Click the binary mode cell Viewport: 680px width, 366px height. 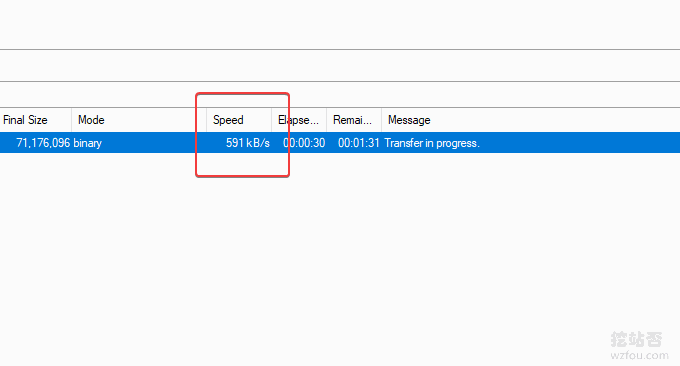(88, 143)
